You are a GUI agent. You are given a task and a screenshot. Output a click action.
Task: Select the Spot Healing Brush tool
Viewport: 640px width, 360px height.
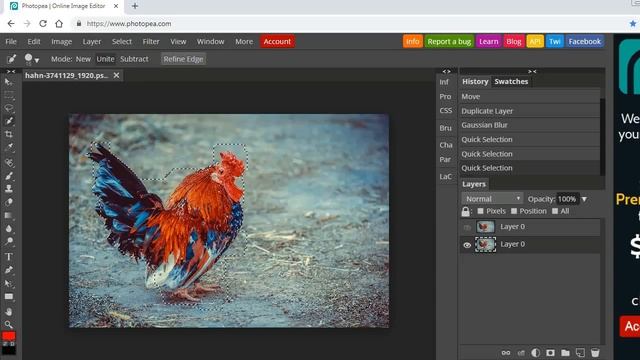[x=9, y=162]
